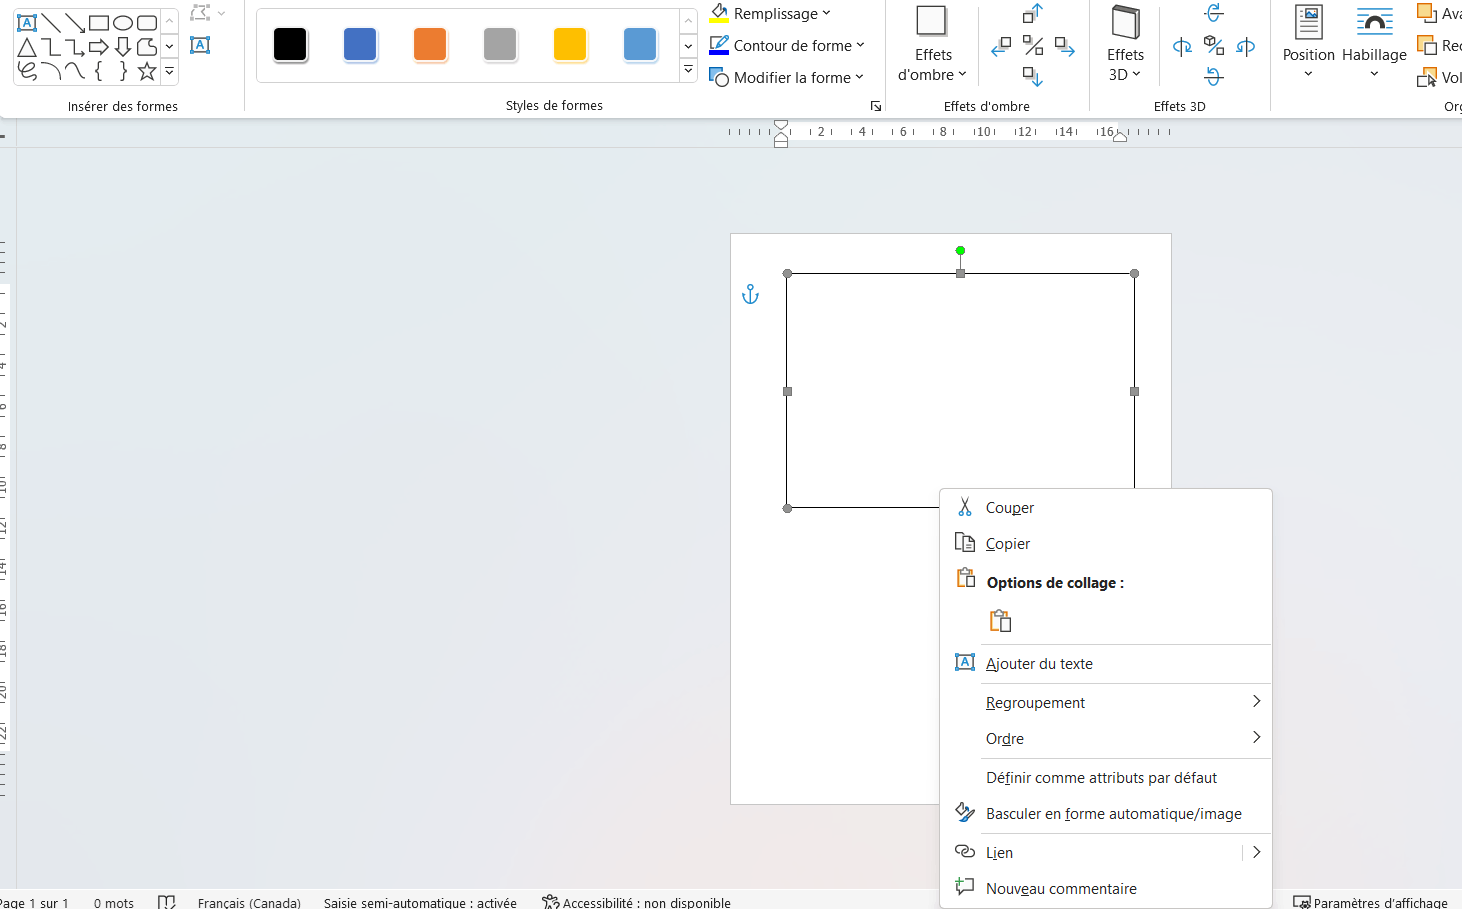Open the Modifier la forme dropdown
1462x909 pixels.
coord(786,77)
